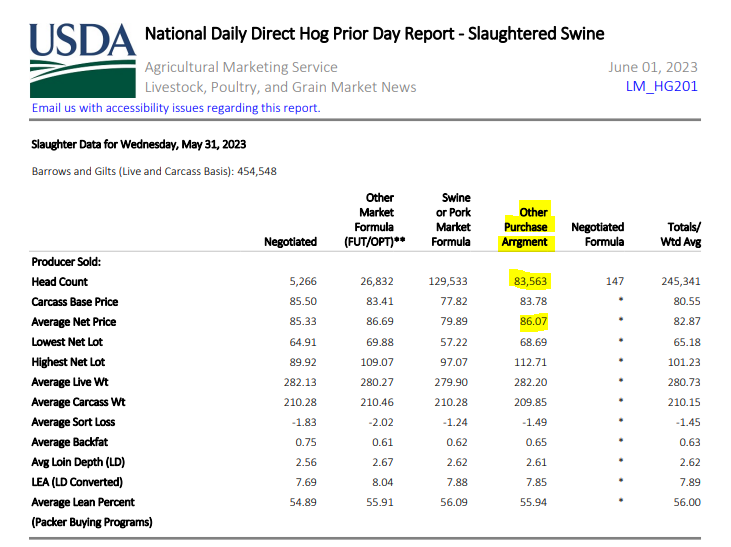Click the Totals/Wtd Avg column header
The image size is (731, 547).
(681, 234)
